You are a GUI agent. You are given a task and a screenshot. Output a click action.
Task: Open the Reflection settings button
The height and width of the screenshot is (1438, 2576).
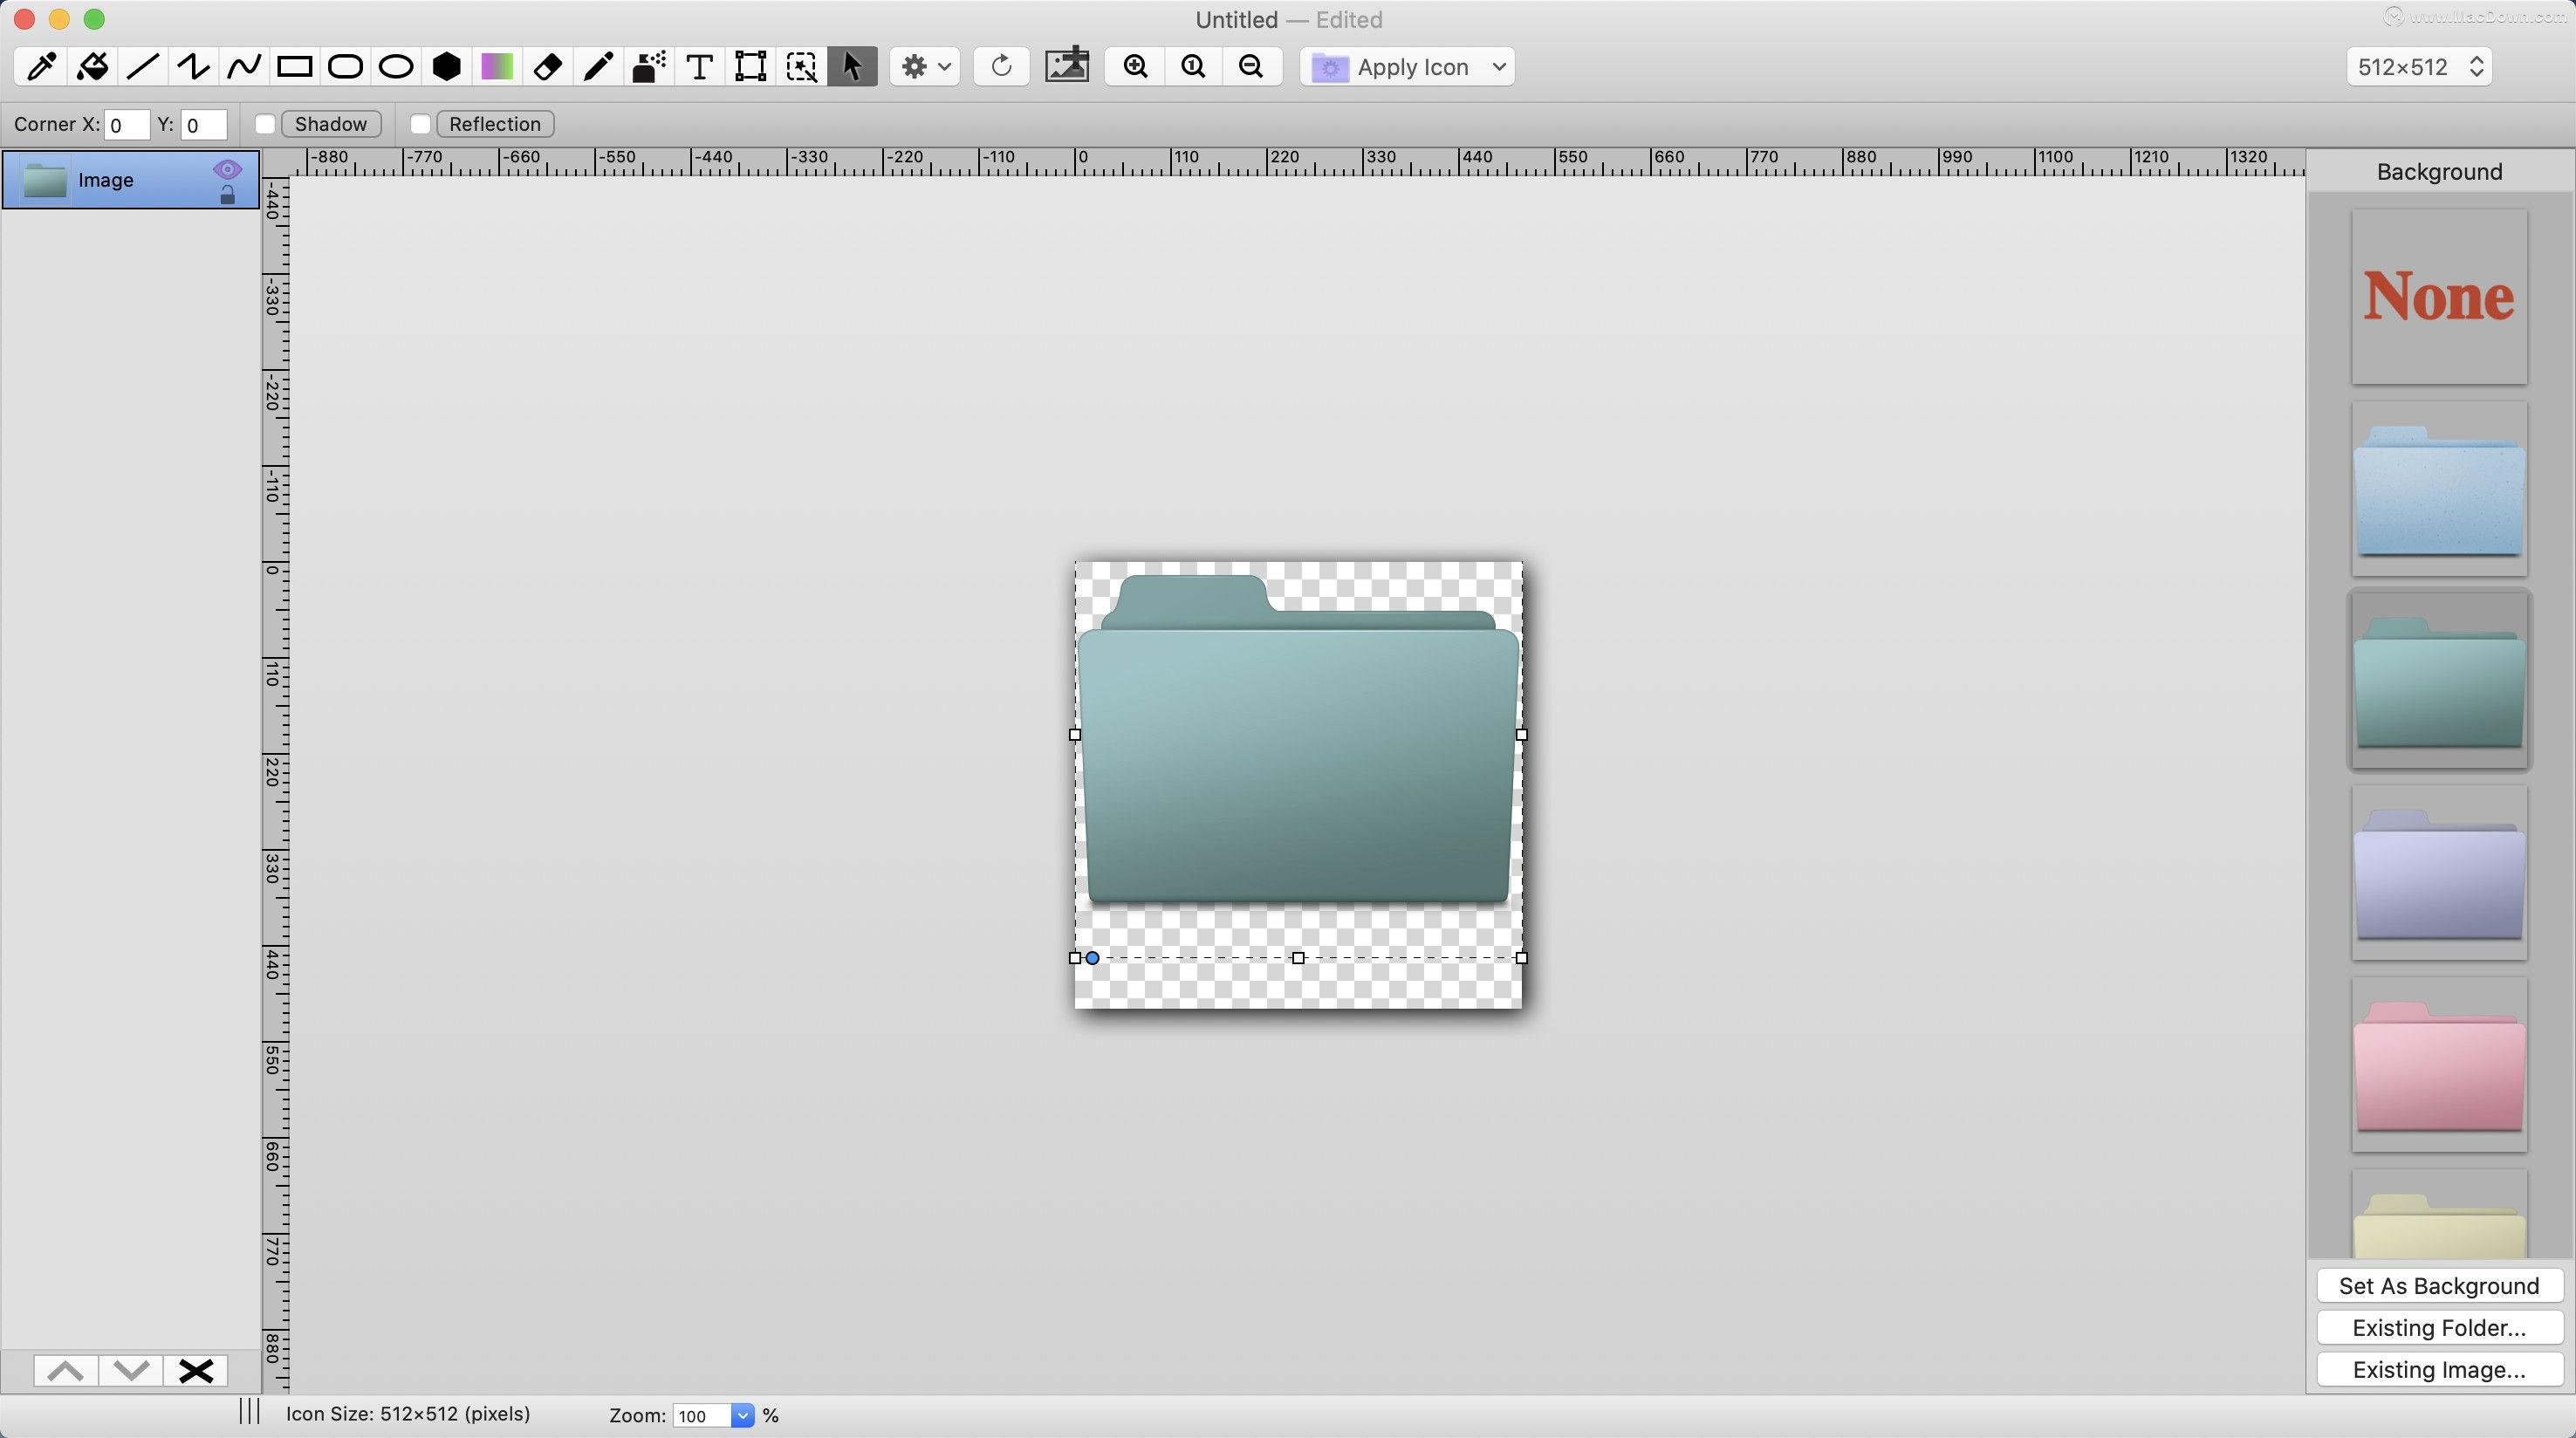495,124
